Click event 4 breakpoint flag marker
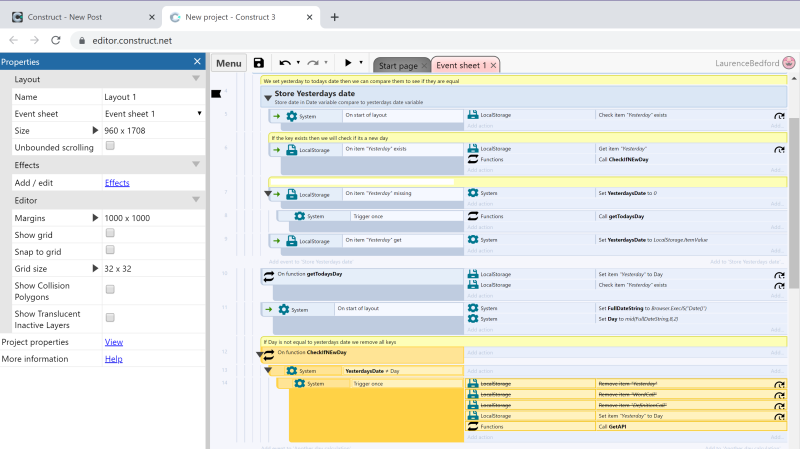 [216, 93]
